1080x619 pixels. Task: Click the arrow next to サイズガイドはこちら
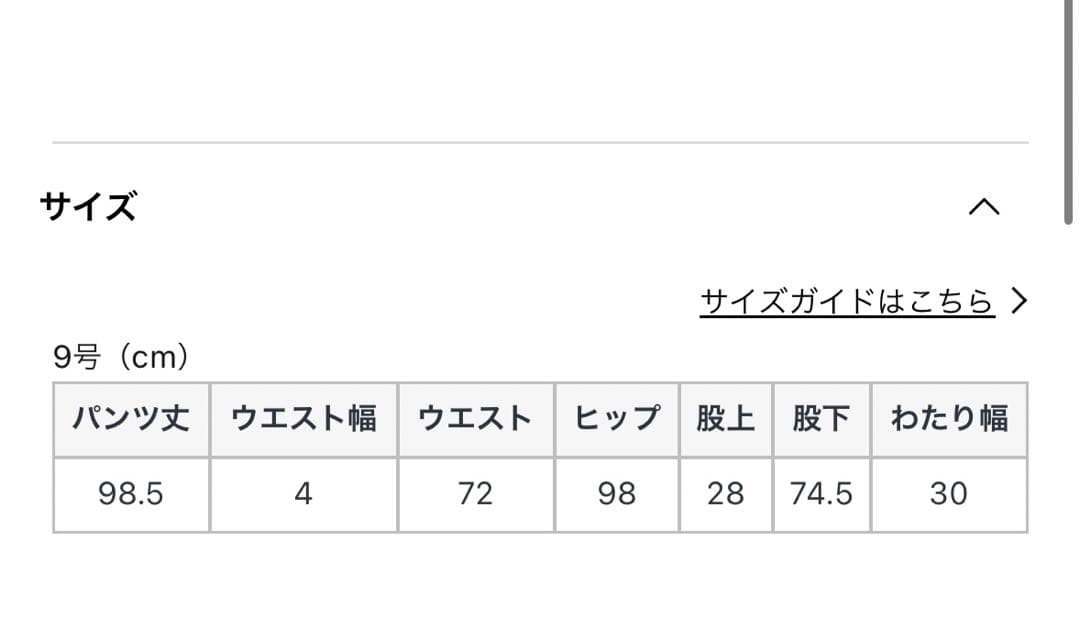[x=1020, y=299]
